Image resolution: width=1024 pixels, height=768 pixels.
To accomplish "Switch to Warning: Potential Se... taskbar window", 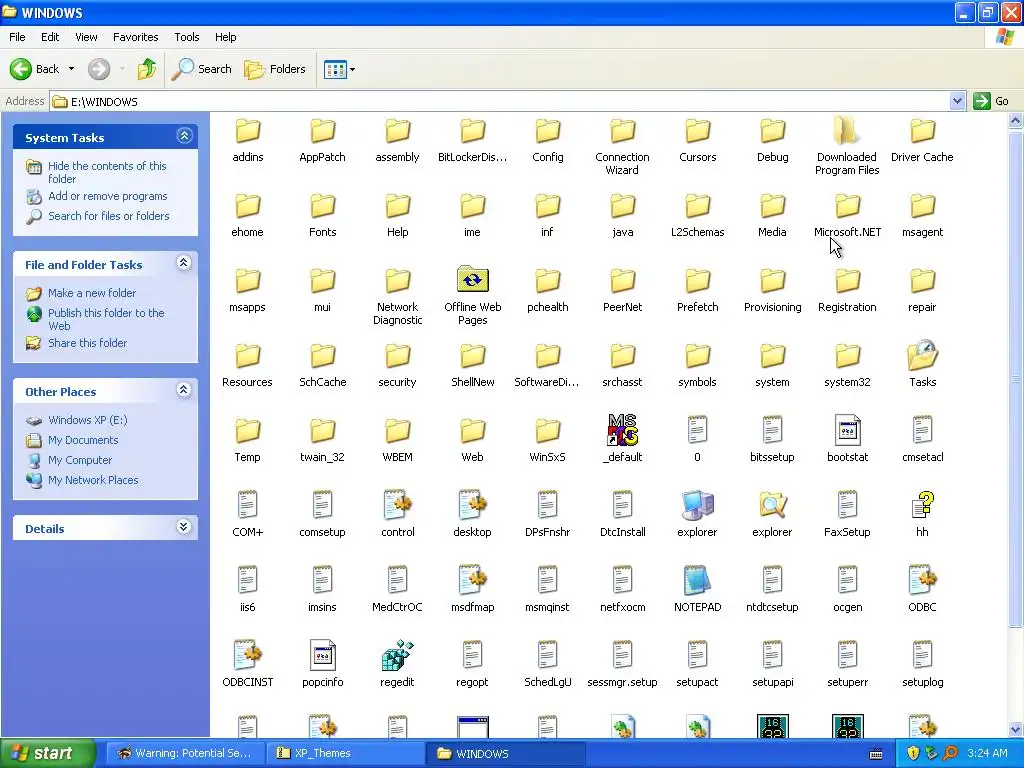I will (186, 754).
